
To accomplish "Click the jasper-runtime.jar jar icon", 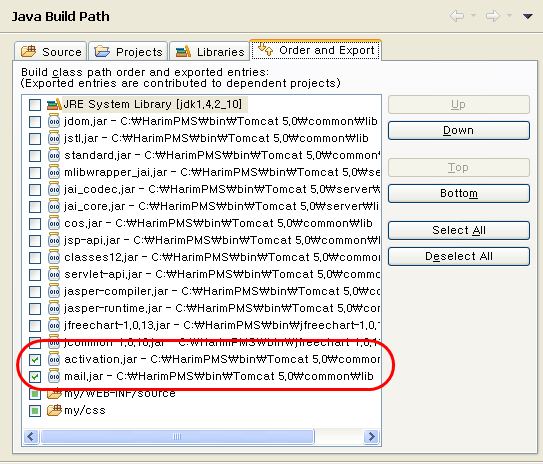I will [x=54, y=308].
